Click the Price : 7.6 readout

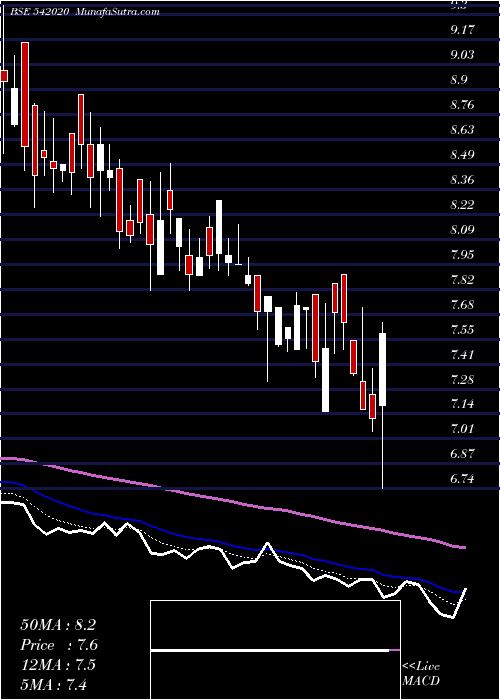tap(59, 645)
